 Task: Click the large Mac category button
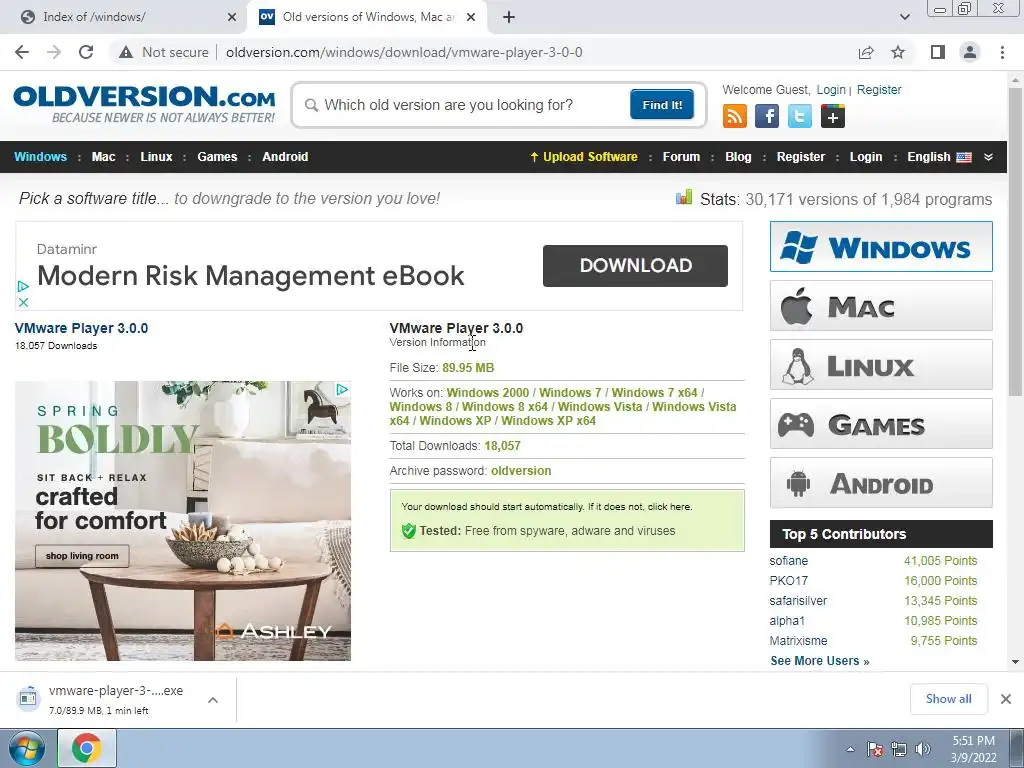[x=881, y=306]
